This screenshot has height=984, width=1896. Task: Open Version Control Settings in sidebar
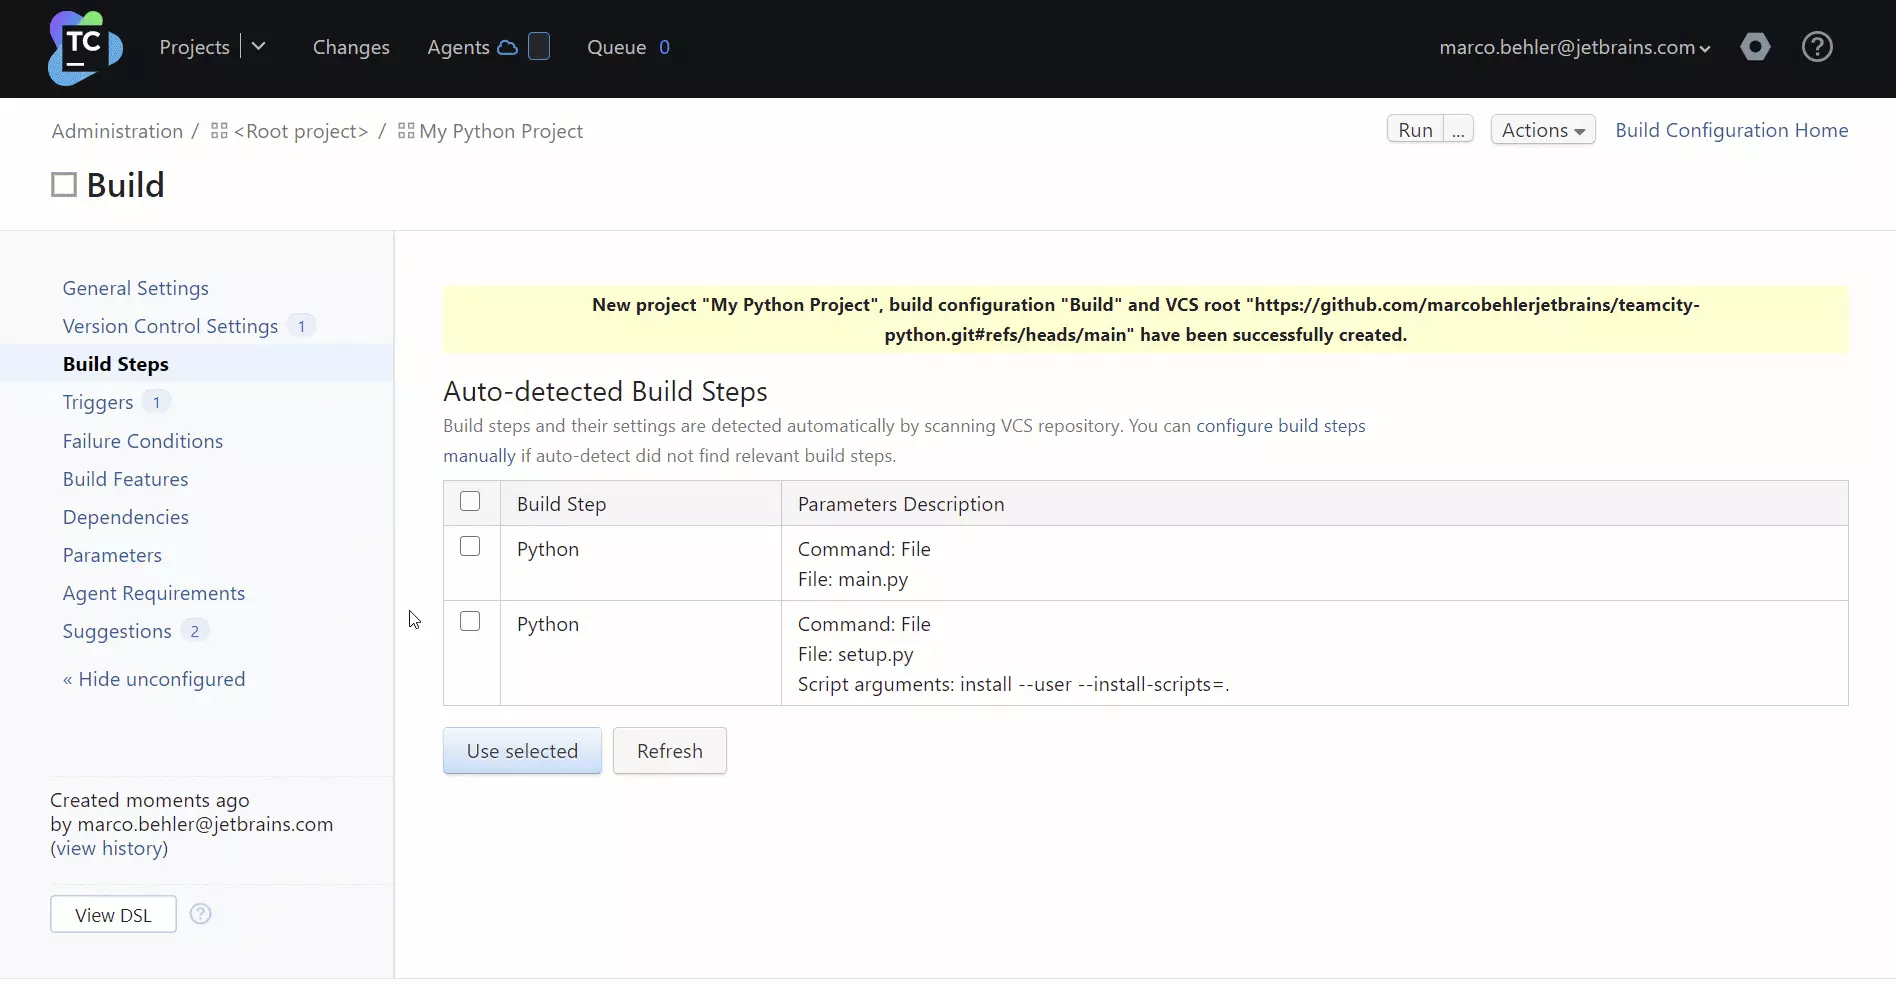coord(170,326)
